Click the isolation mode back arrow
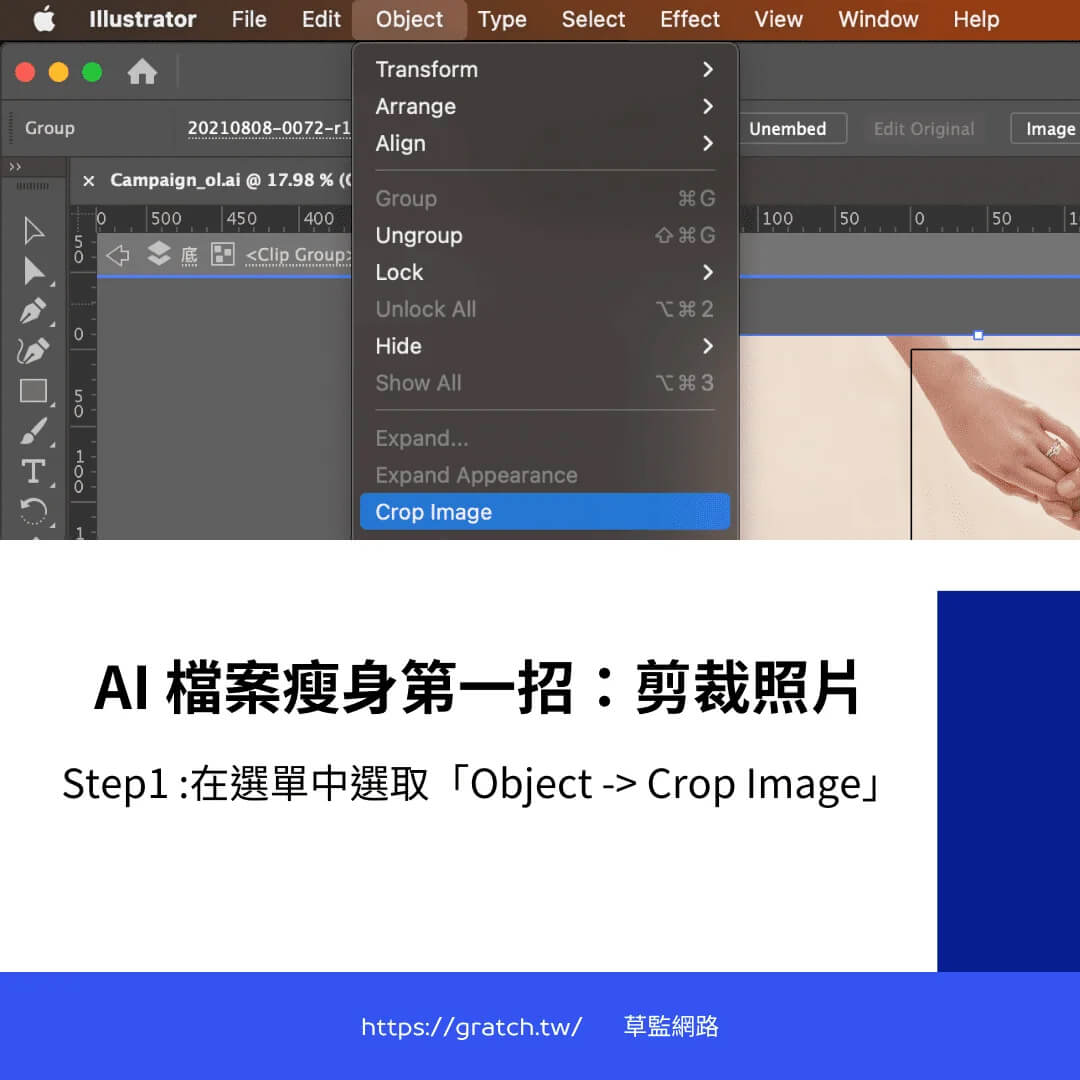1080x1080 pixels. [x=118, y=255]
